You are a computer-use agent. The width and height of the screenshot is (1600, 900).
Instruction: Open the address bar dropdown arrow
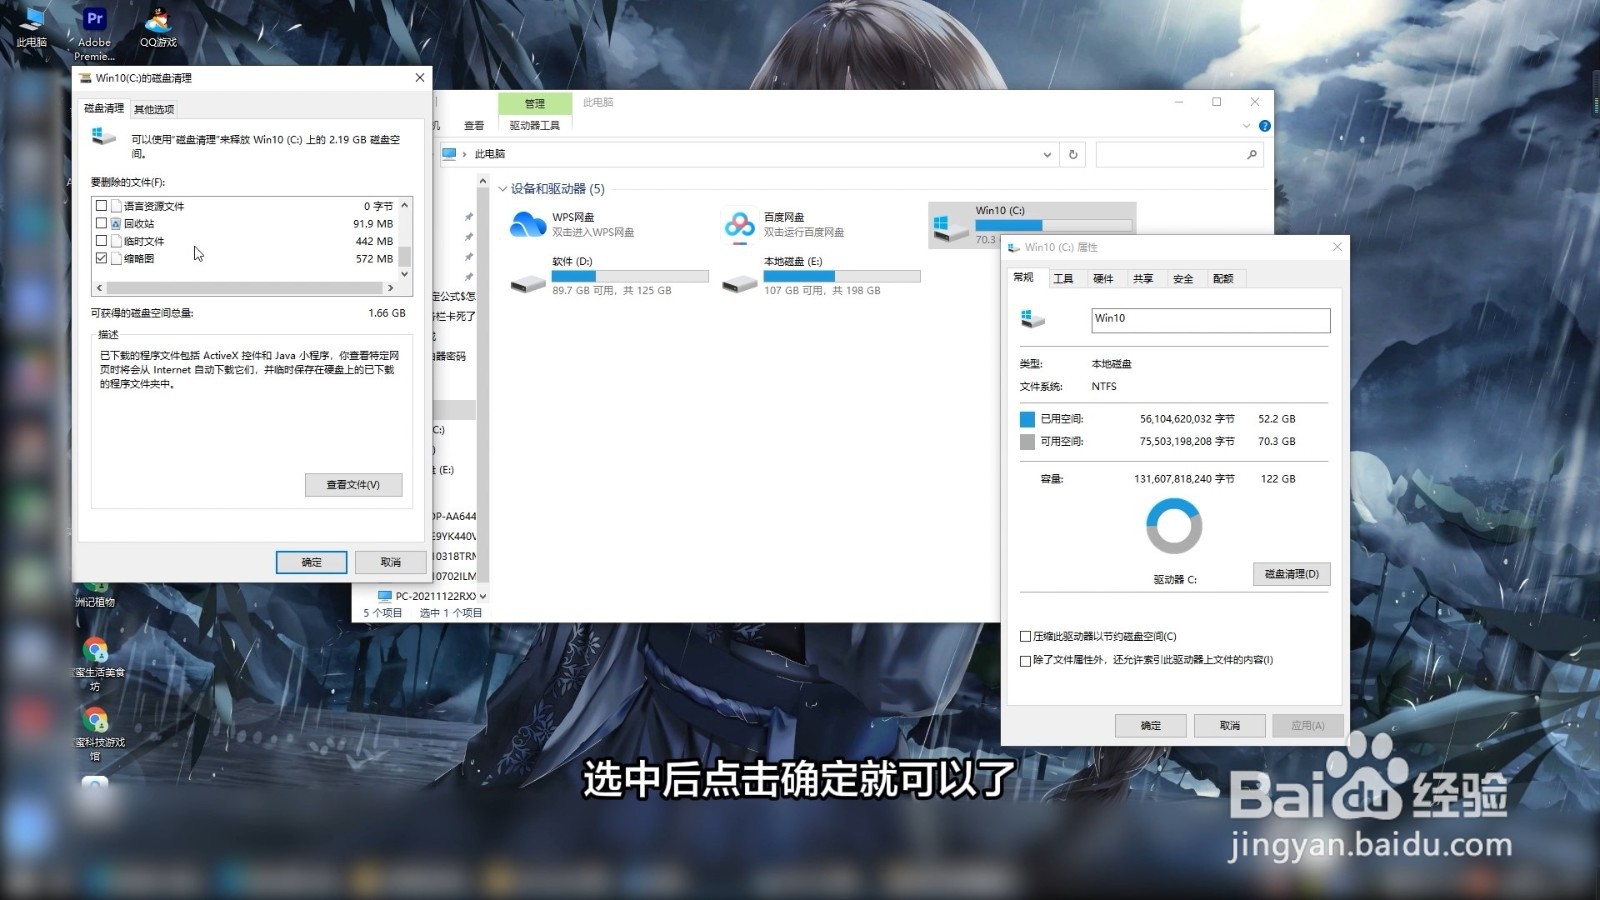1047,154
